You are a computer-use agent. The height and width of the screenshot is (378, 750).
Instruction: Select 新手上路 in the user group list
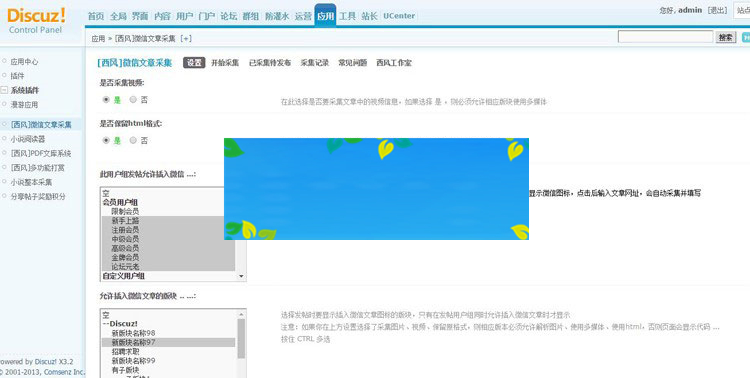click(x=125, y=221)
